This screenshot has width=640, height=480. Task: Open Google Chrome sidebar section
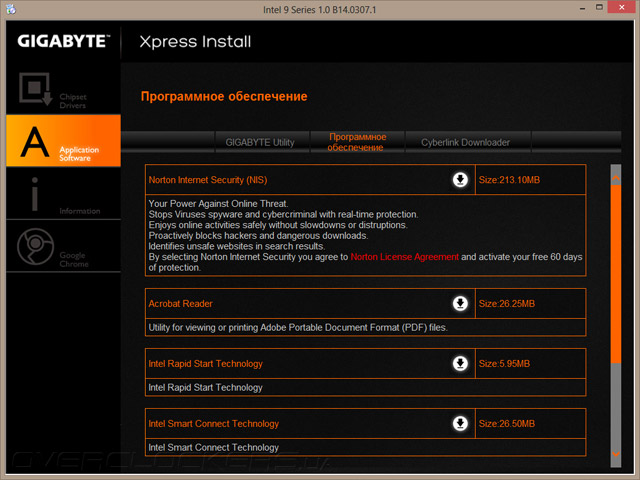(63, 246)
